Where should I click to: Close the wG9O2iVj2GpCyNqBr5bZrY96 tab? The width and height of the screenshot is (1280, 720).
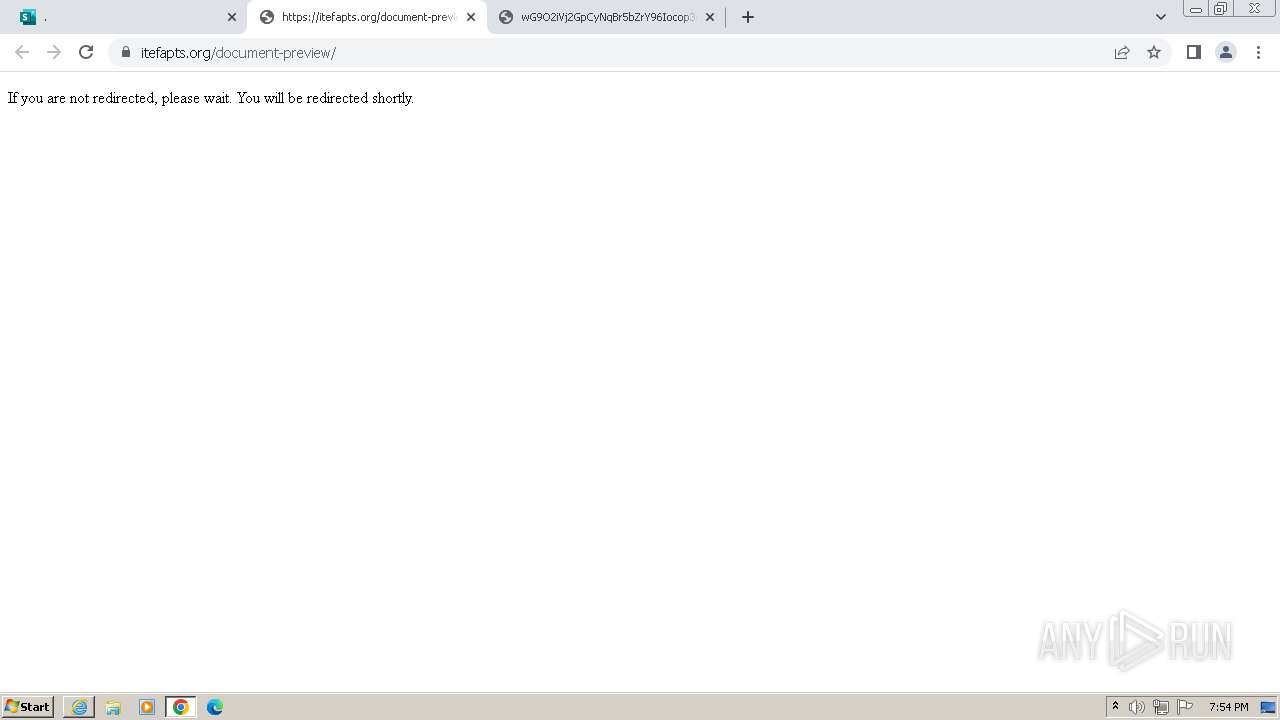click(x=710, y=17)
